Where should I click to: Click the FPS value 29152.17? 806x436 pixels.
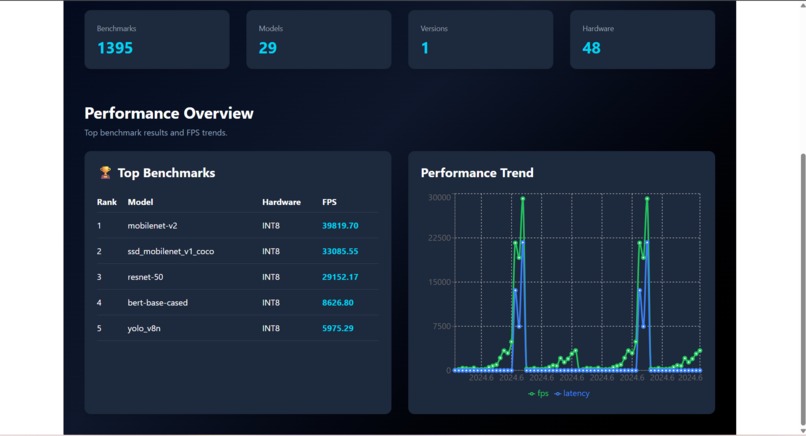pos(340,277)
